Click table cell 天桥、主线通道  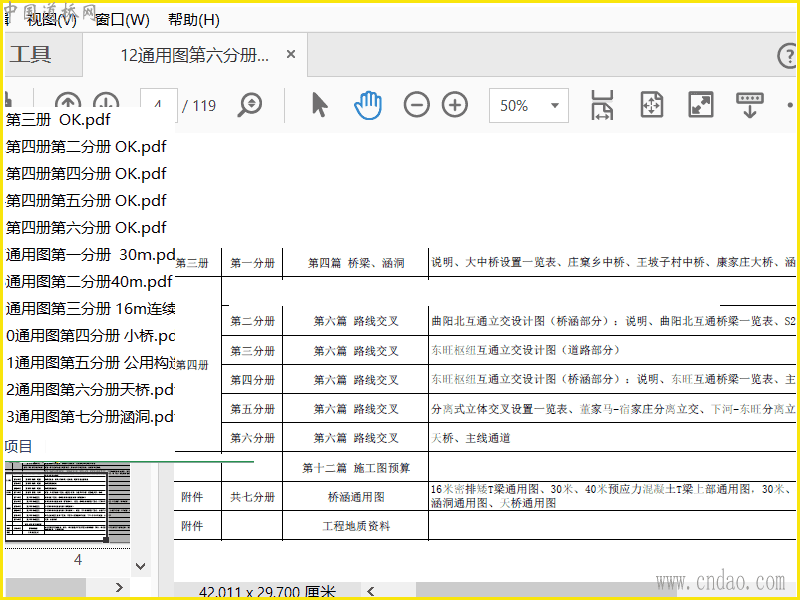tap(470, 438)
